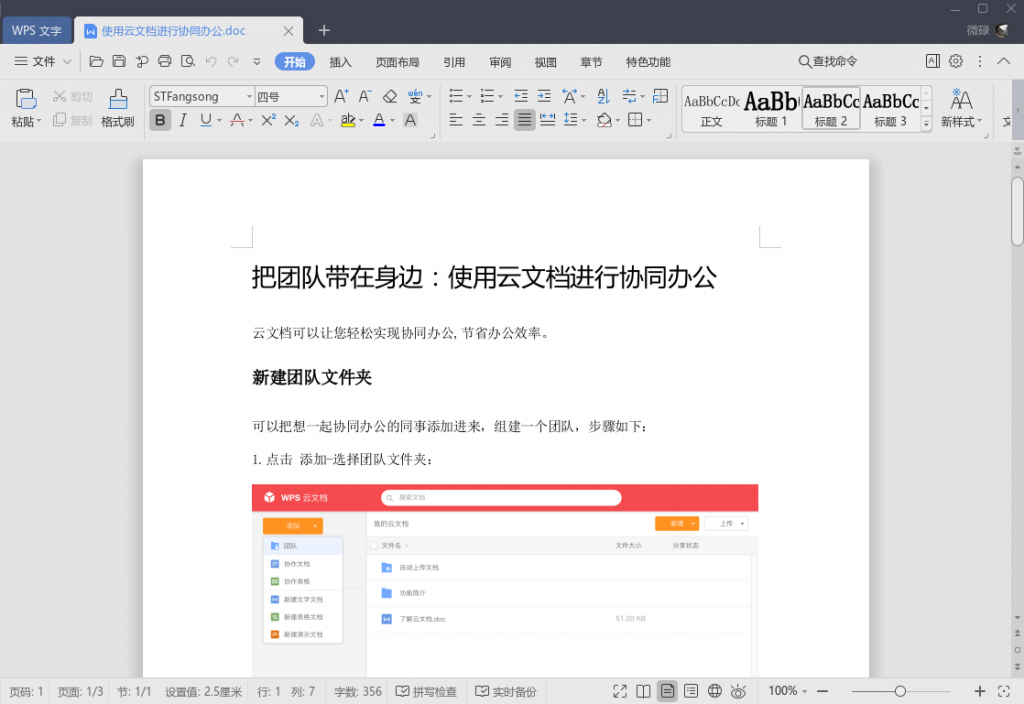Apply subscript X₂ formatting
The height and width of the screenshot is (704, 1024).
click(292, 120)
